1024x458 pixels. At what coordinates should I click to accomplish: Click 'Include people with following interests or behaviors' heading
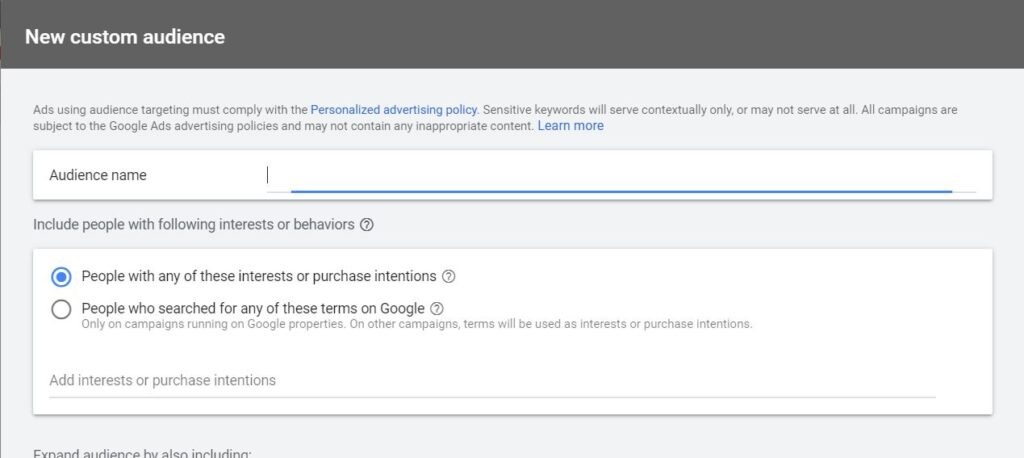click(194, 225)
